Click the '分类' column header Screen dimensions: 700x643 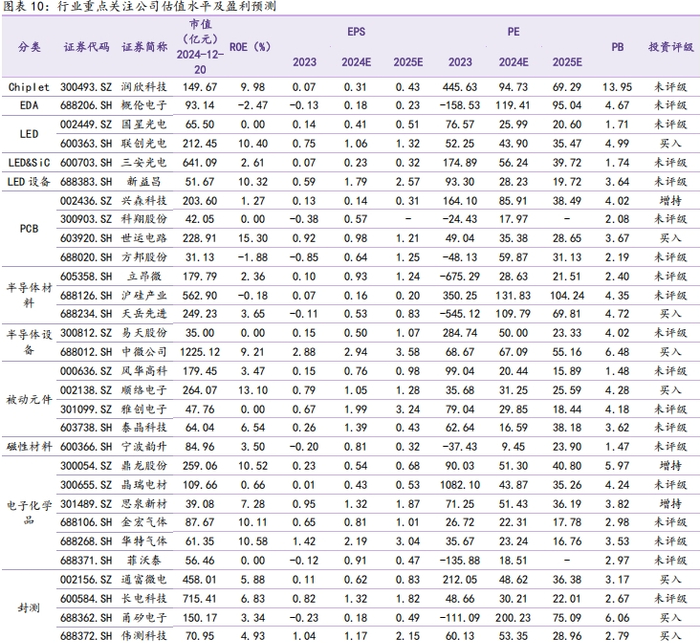tap(29, 47)
